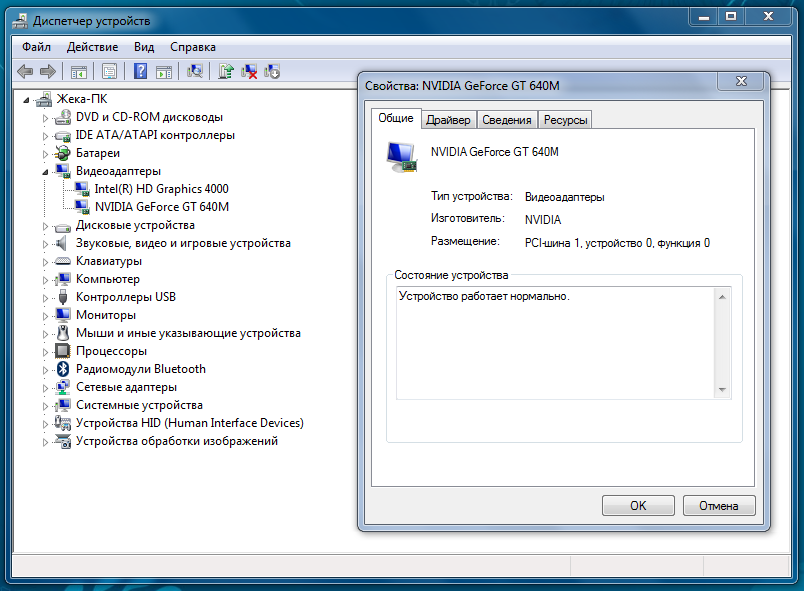Click inside the device status text box
The image size is (804, 591).
pyautogui.click(x=555, y=343)
